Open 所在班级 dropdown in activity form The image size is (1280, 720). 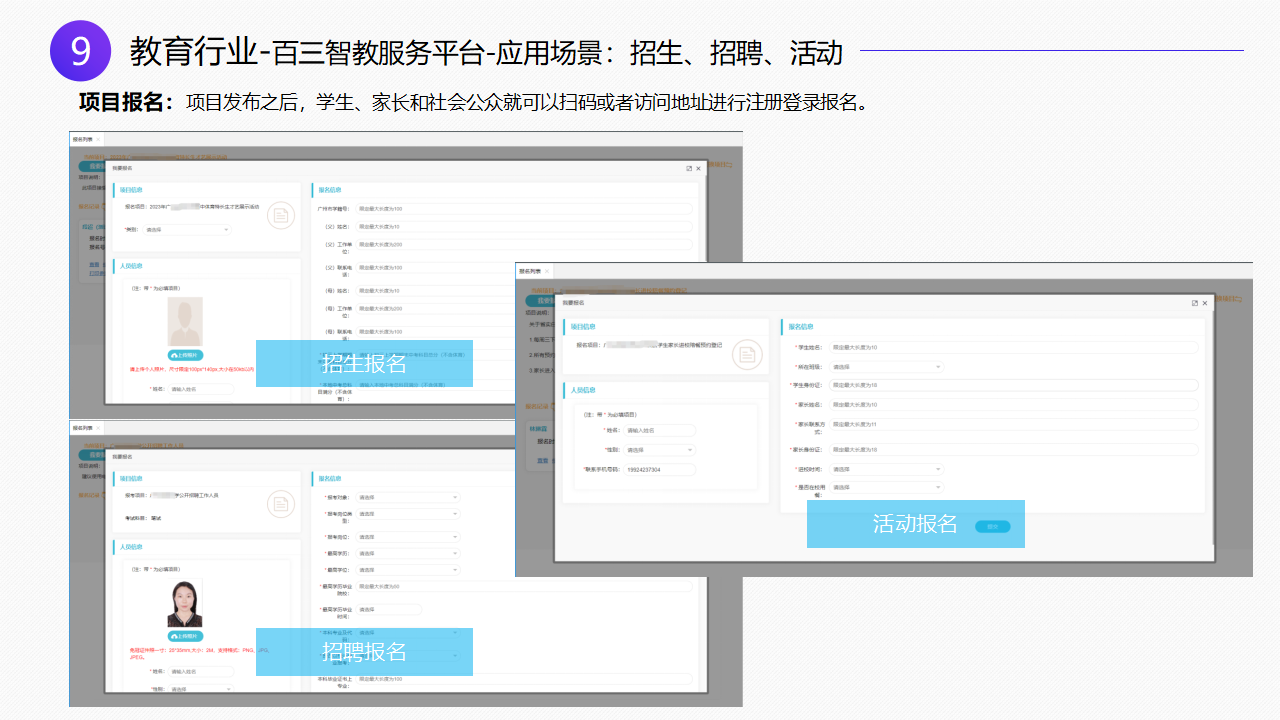pyautogui.click(x=887, y=367)
